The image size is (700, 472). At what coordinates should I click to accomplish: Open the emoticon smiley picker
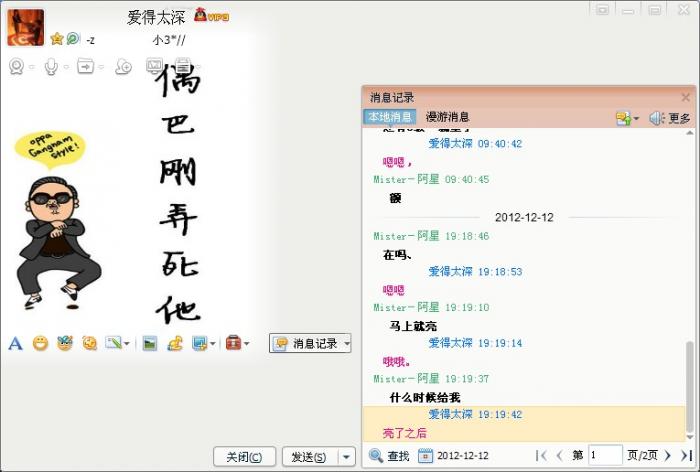coord(40,343)
